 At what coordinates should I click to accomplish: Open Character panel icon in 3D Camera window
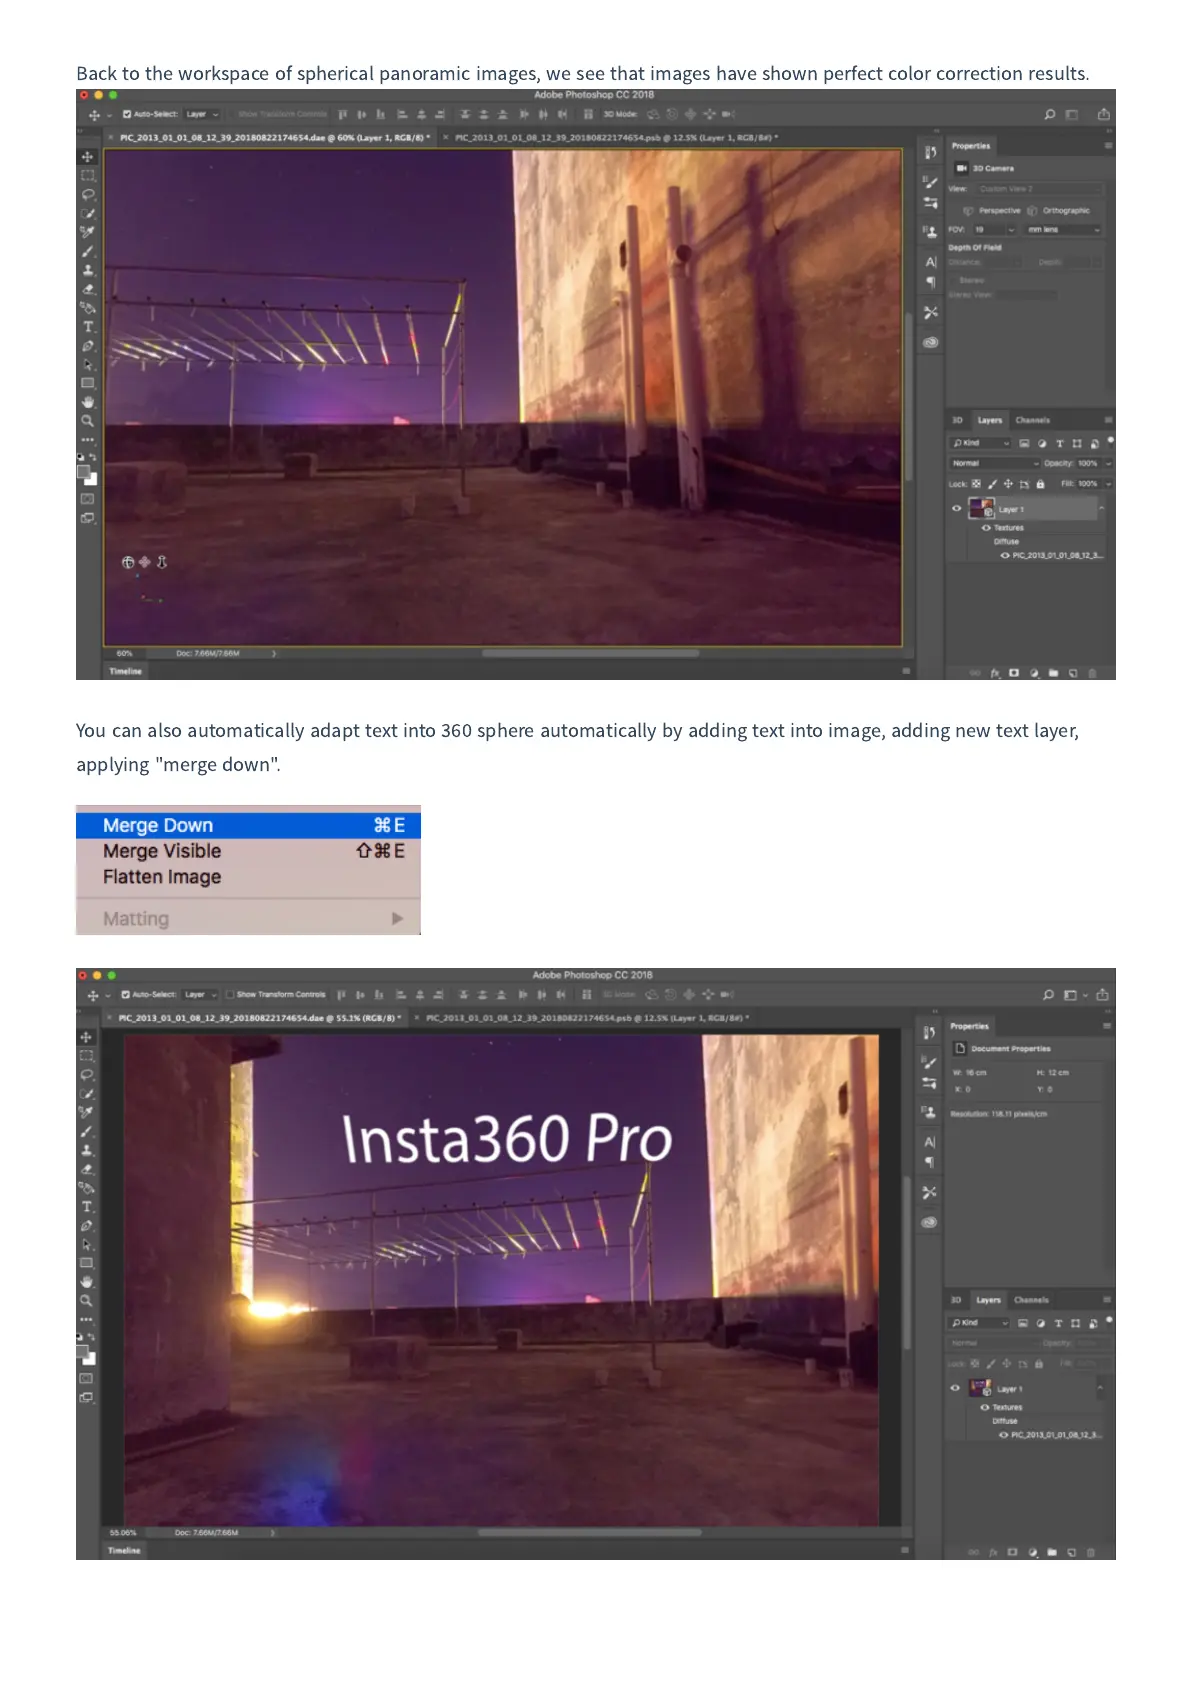[931, 262]
